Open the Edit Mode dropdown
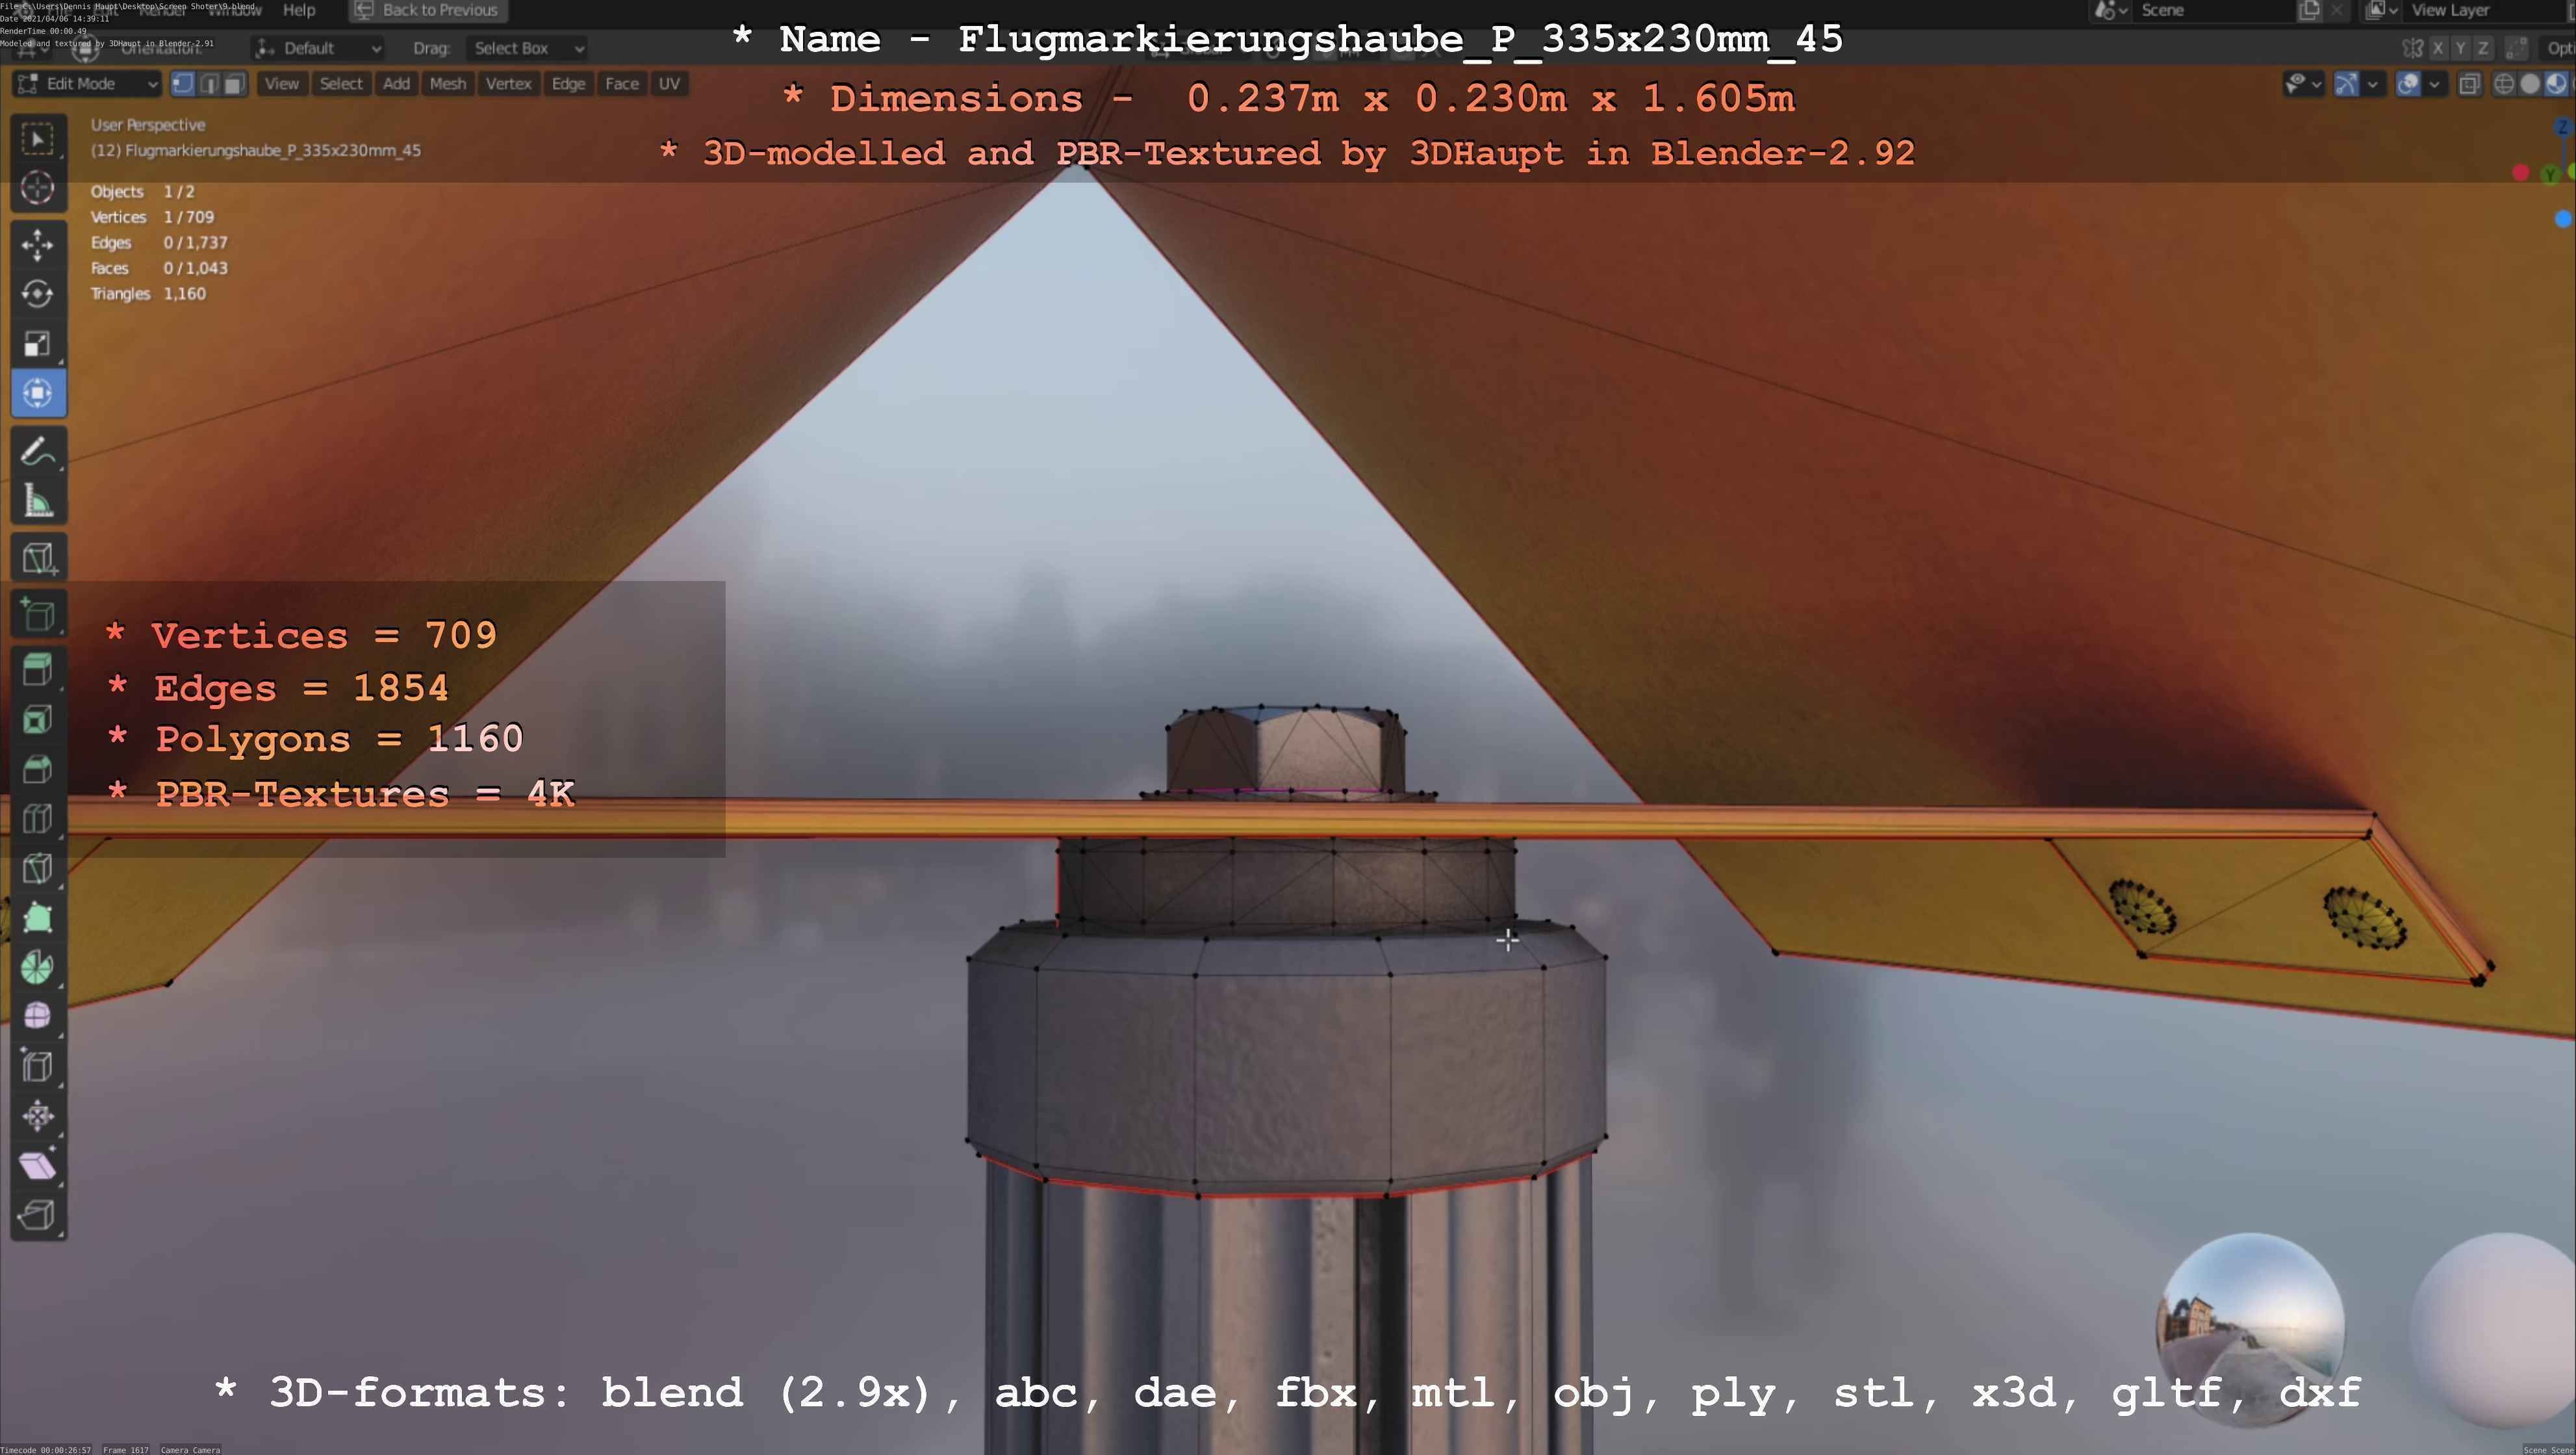The image size is (2576, 1455). point(88,84)
